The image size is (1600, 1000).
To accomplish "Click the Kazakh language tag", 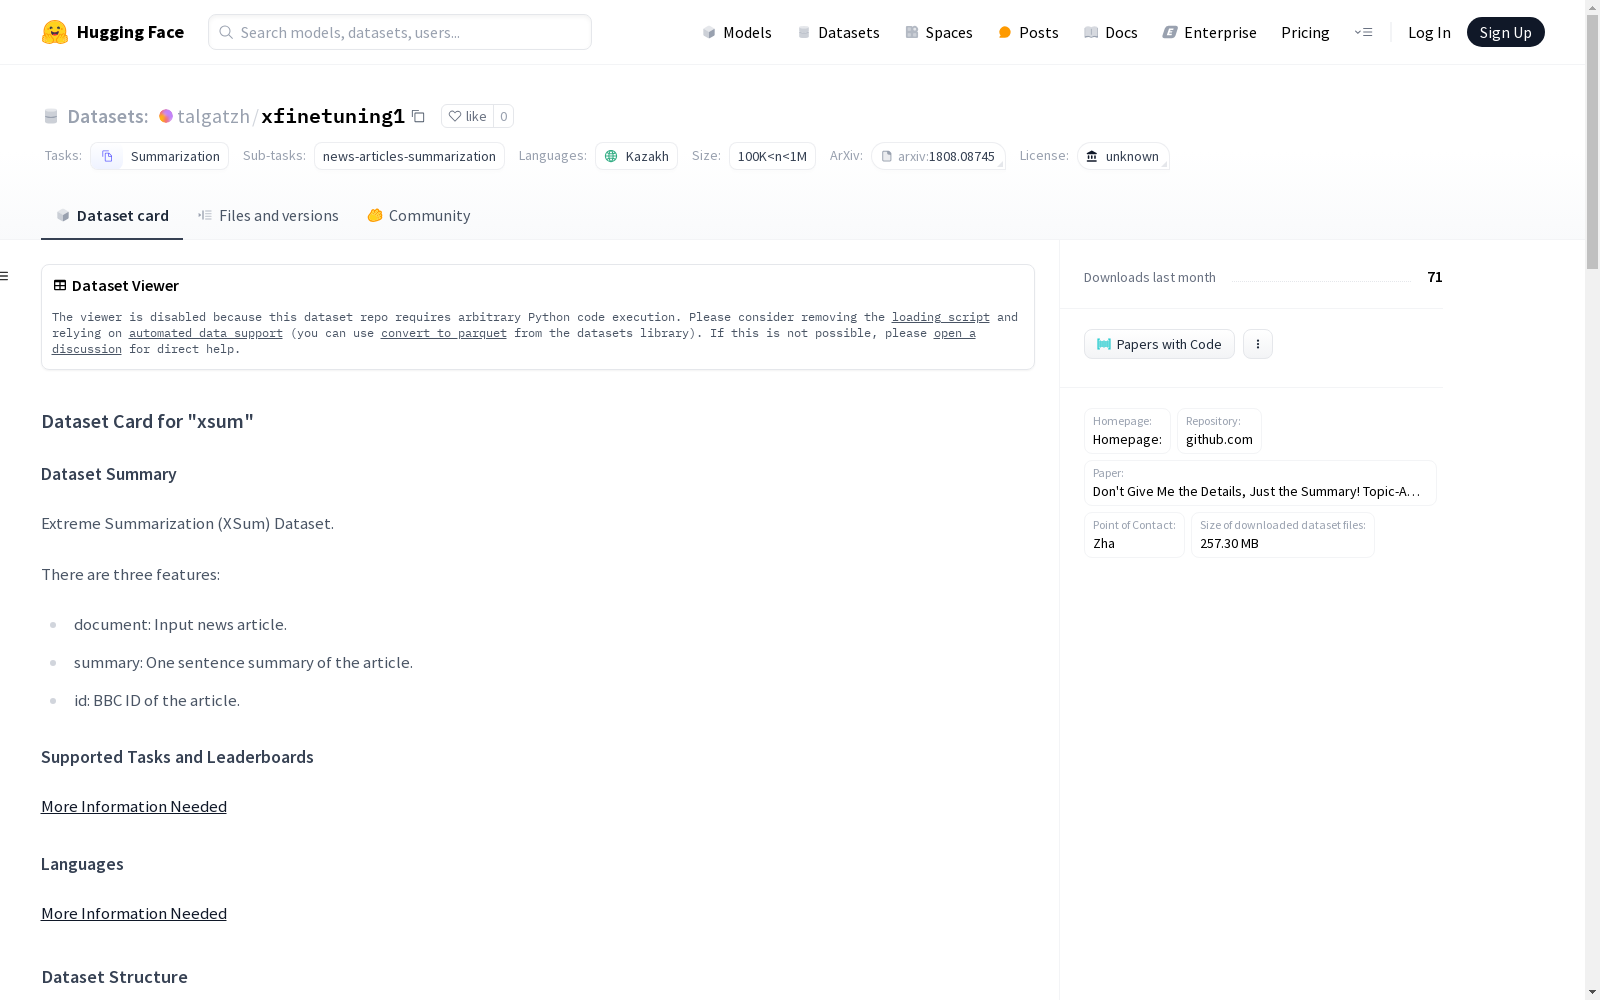I will coord(636,156).
